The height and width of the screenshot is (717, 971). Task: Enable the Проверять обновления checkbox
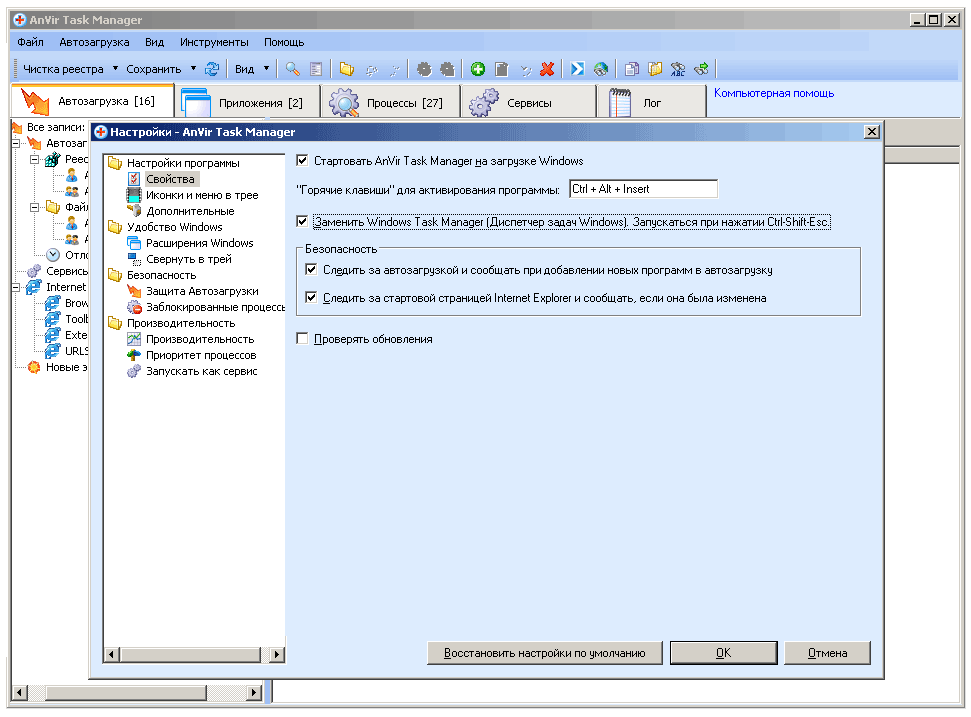(x=303, y=339)
